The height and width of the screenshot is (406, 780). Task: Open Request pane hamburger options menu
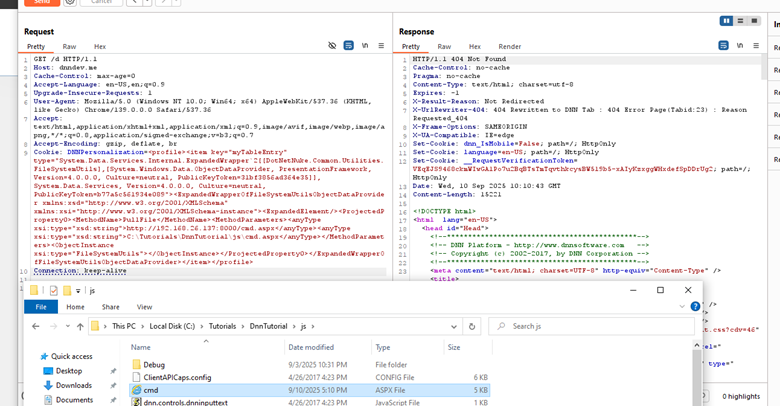point(381,46)
